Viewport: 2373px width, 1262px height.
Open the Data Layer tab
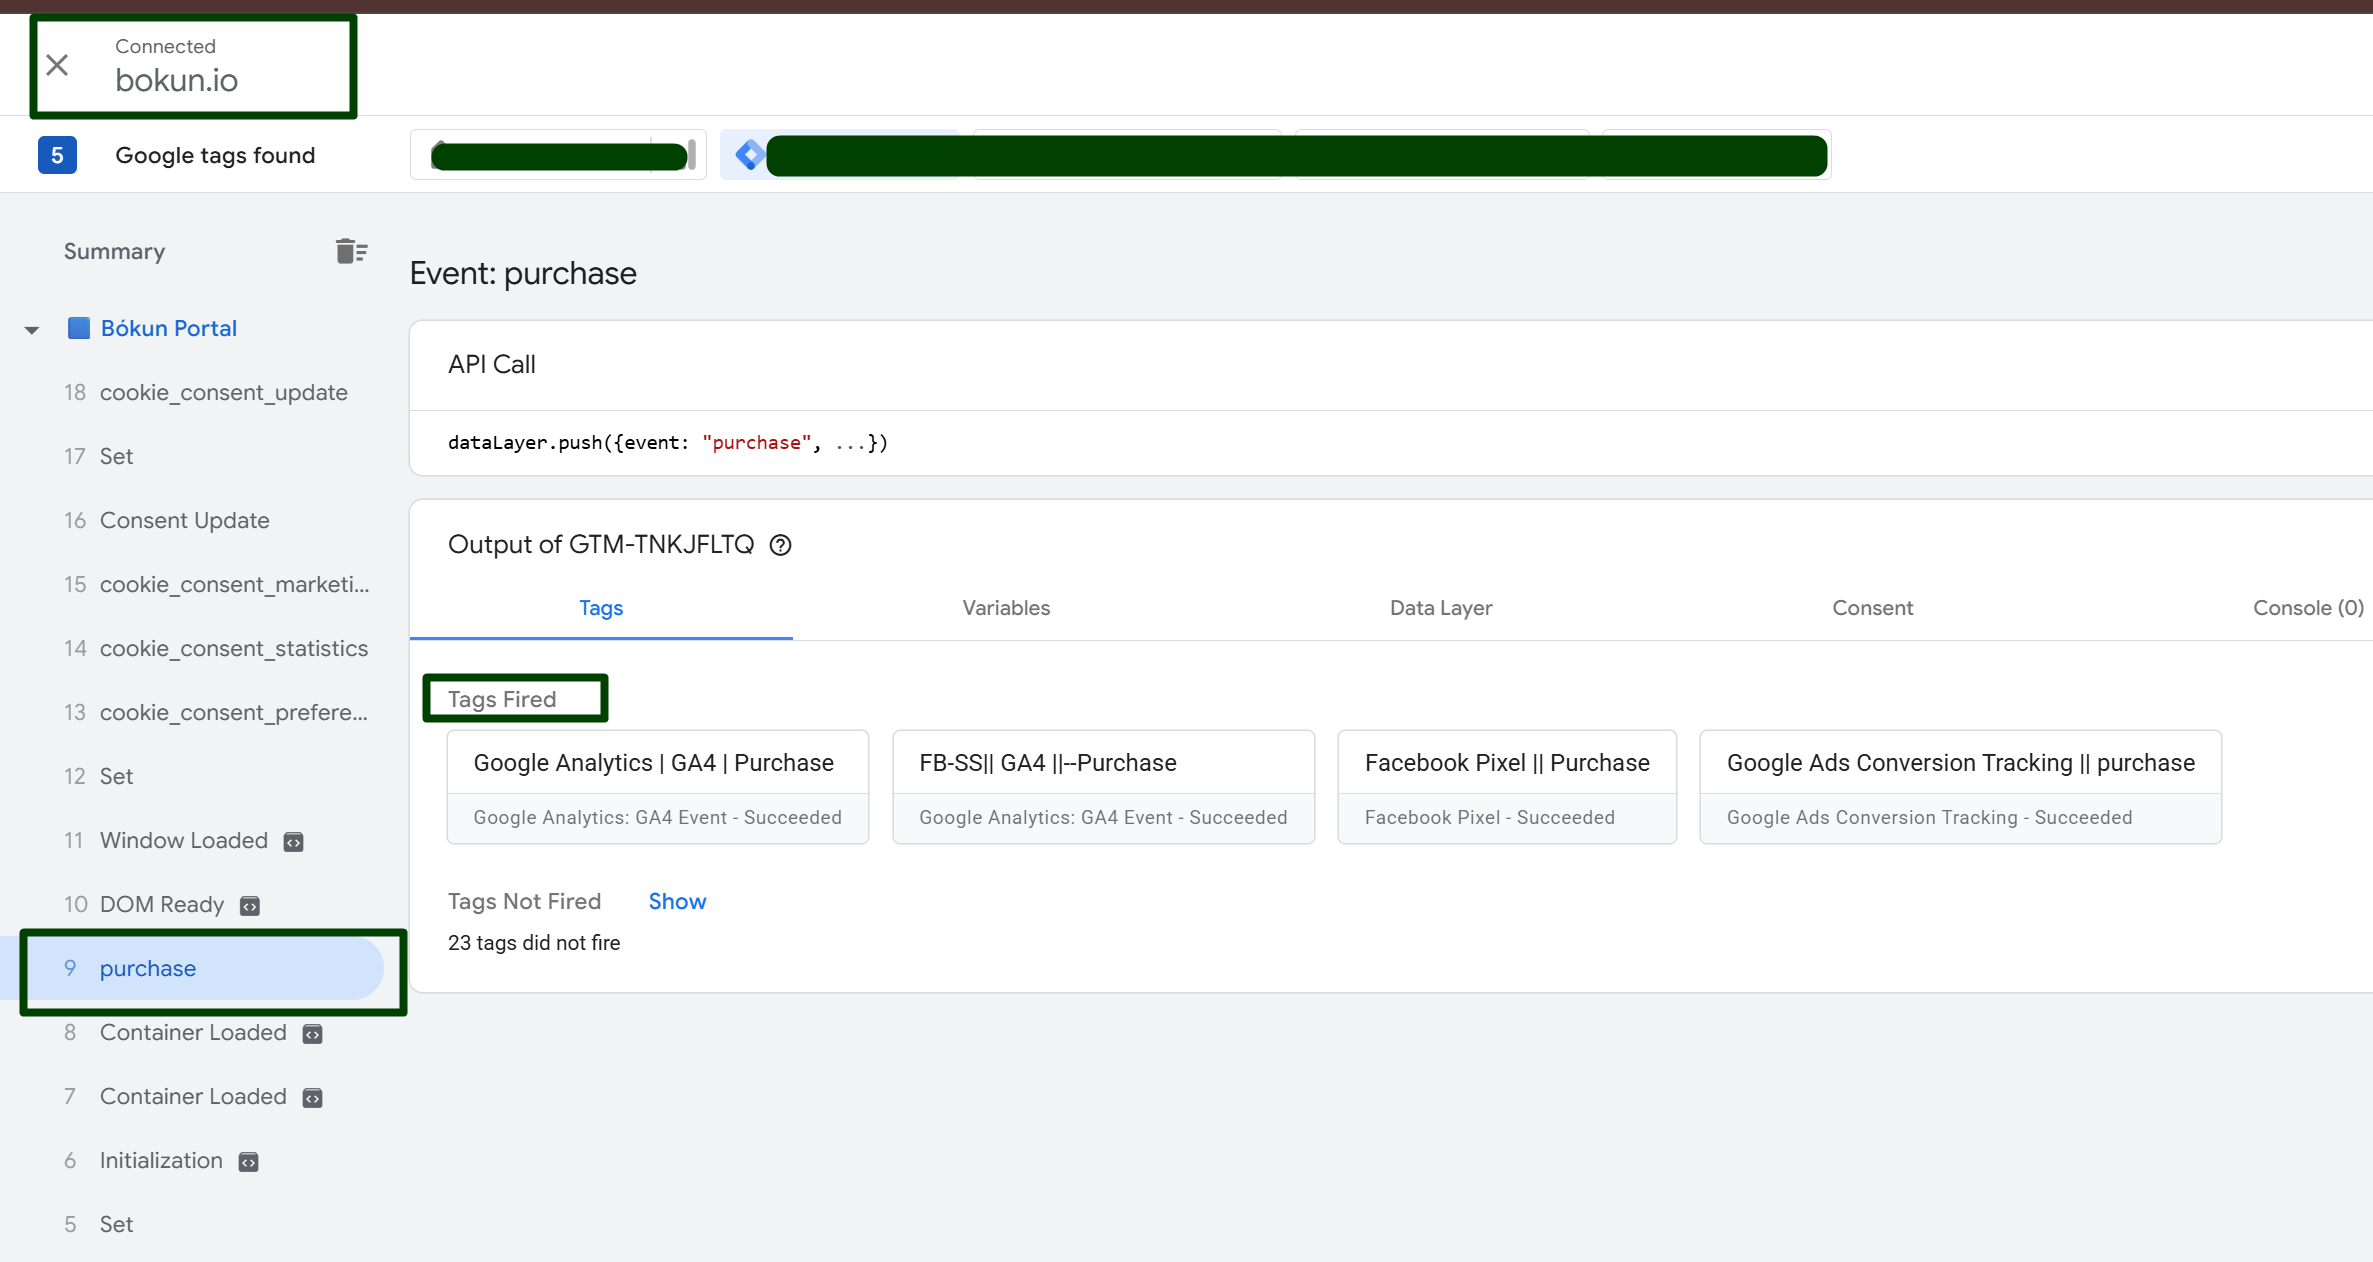click(1440, 608)
